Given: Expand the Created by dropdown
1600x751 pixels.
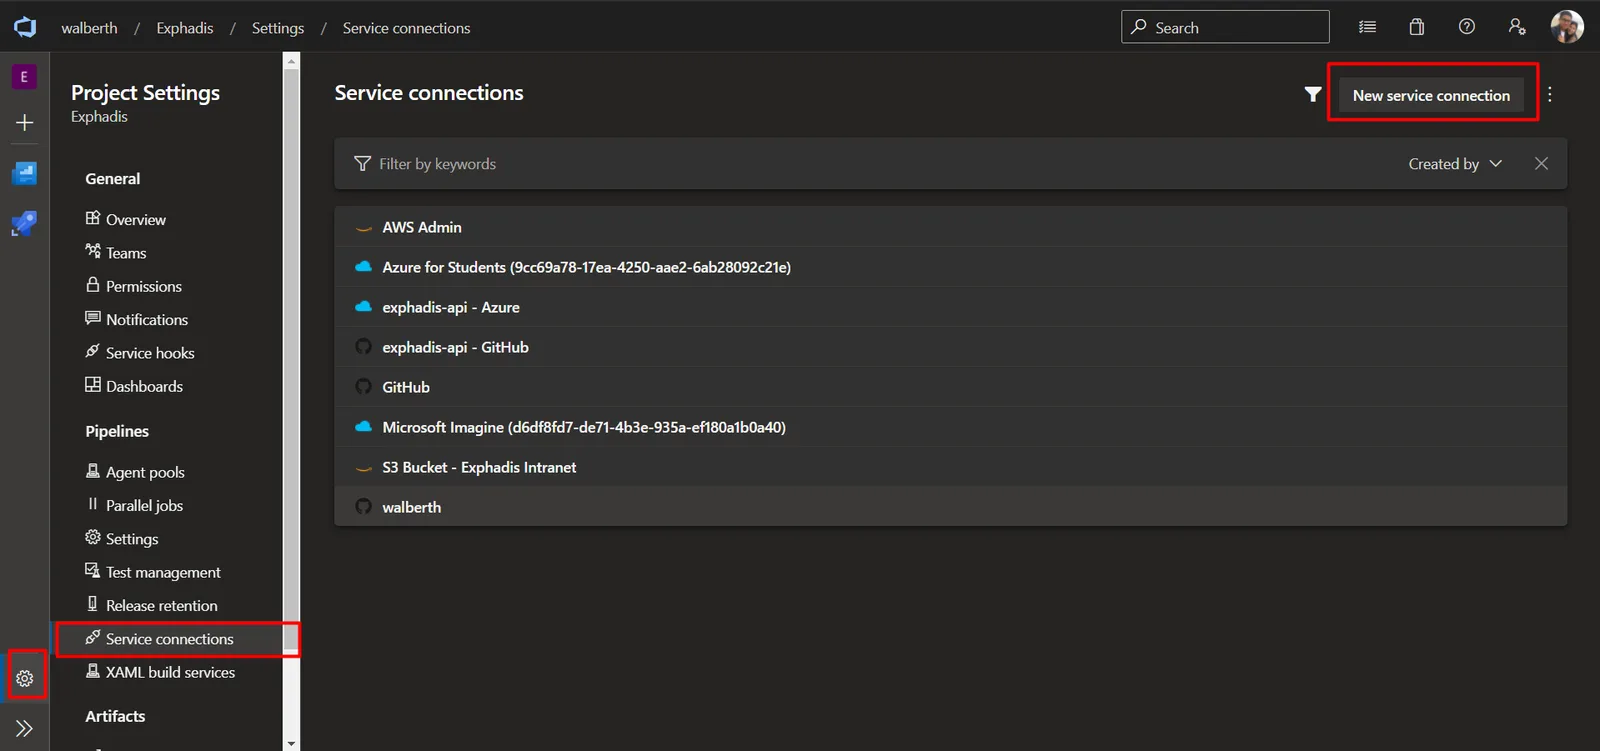Looking at the screenshot, I should [x=1455, y=164].
